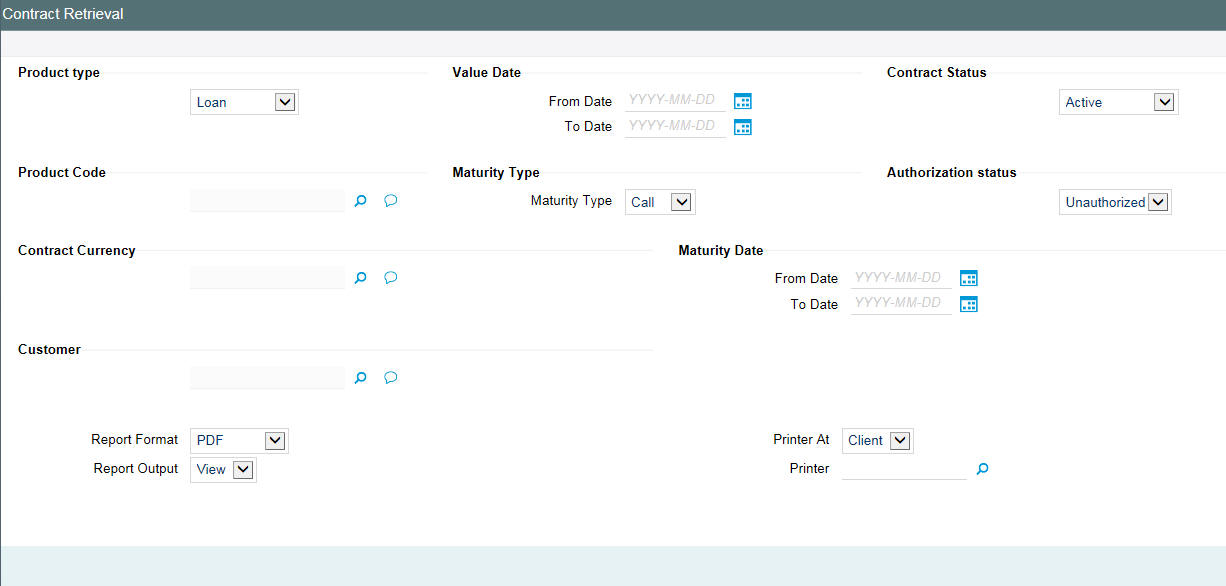Click the Customer input field
The width and height of the screenshot is (1226, 586).
pyautogui.click(x=267, y=377)
